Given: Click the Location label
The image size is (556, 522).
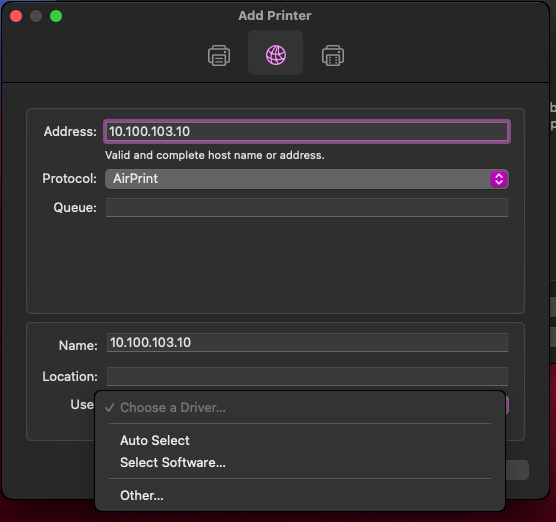Looking at the screenshot, I should click(70, 376).
